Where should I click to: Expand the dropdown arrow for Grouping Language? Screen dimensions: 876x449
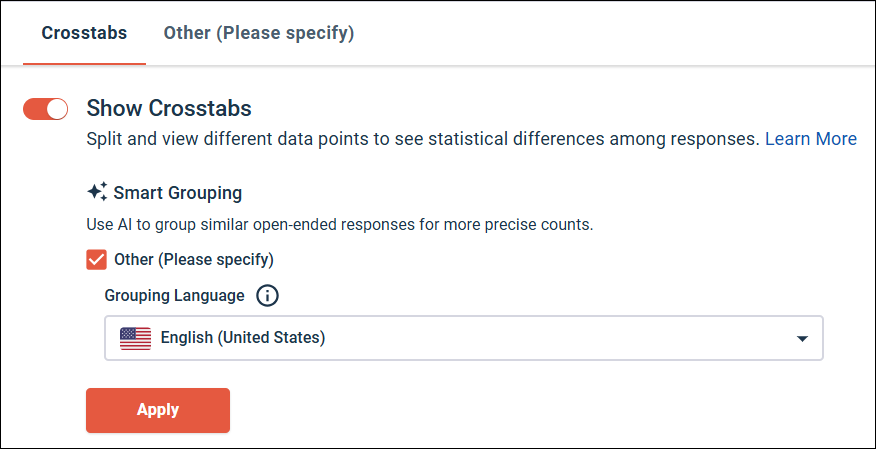802,339
